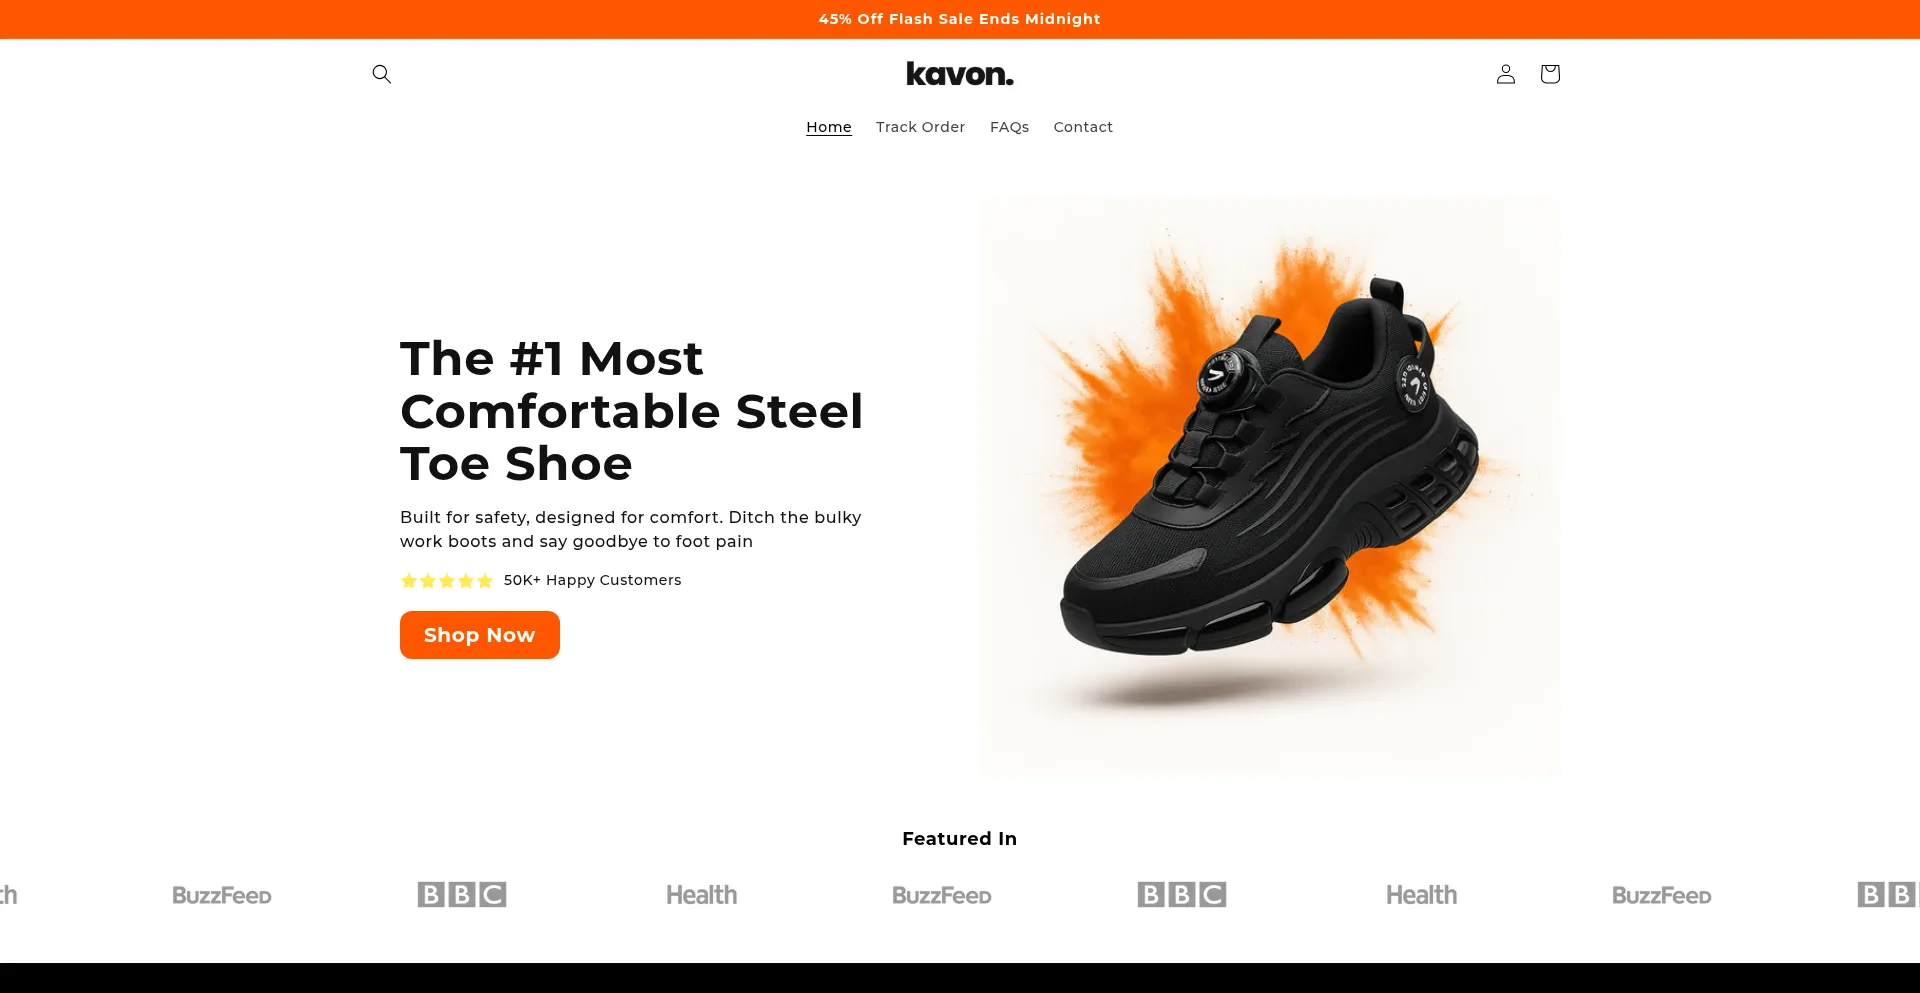Screen dimensions: 1920x993
Task: Click the black steel toe shoe image
Action: (x=1270, y=487)
